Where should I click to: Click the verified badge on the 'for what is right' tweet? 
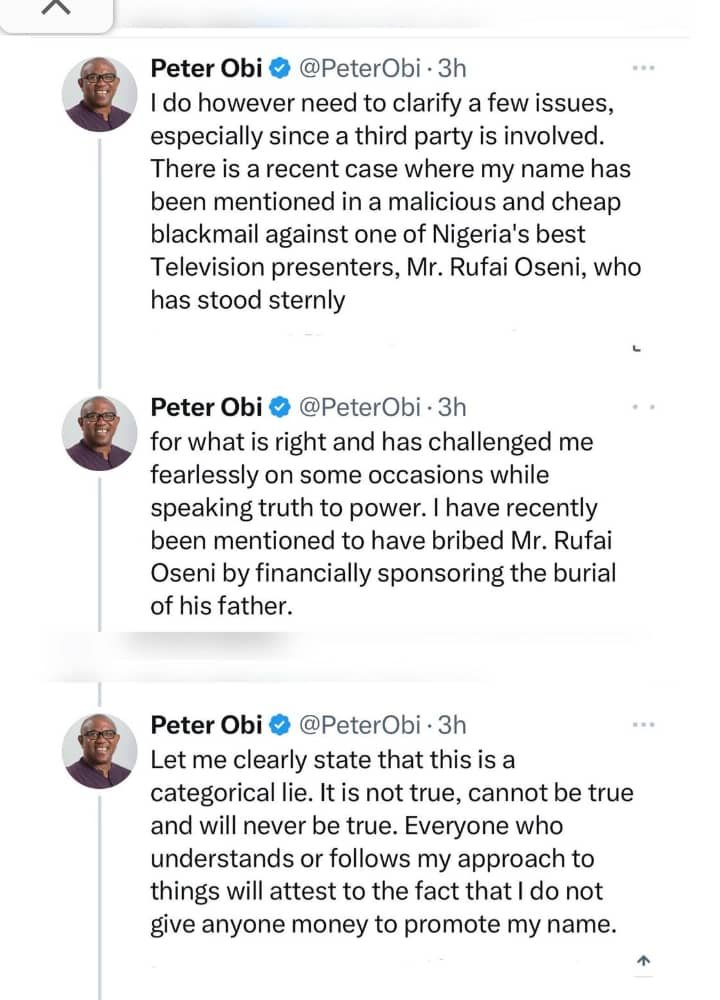[281, 407]
